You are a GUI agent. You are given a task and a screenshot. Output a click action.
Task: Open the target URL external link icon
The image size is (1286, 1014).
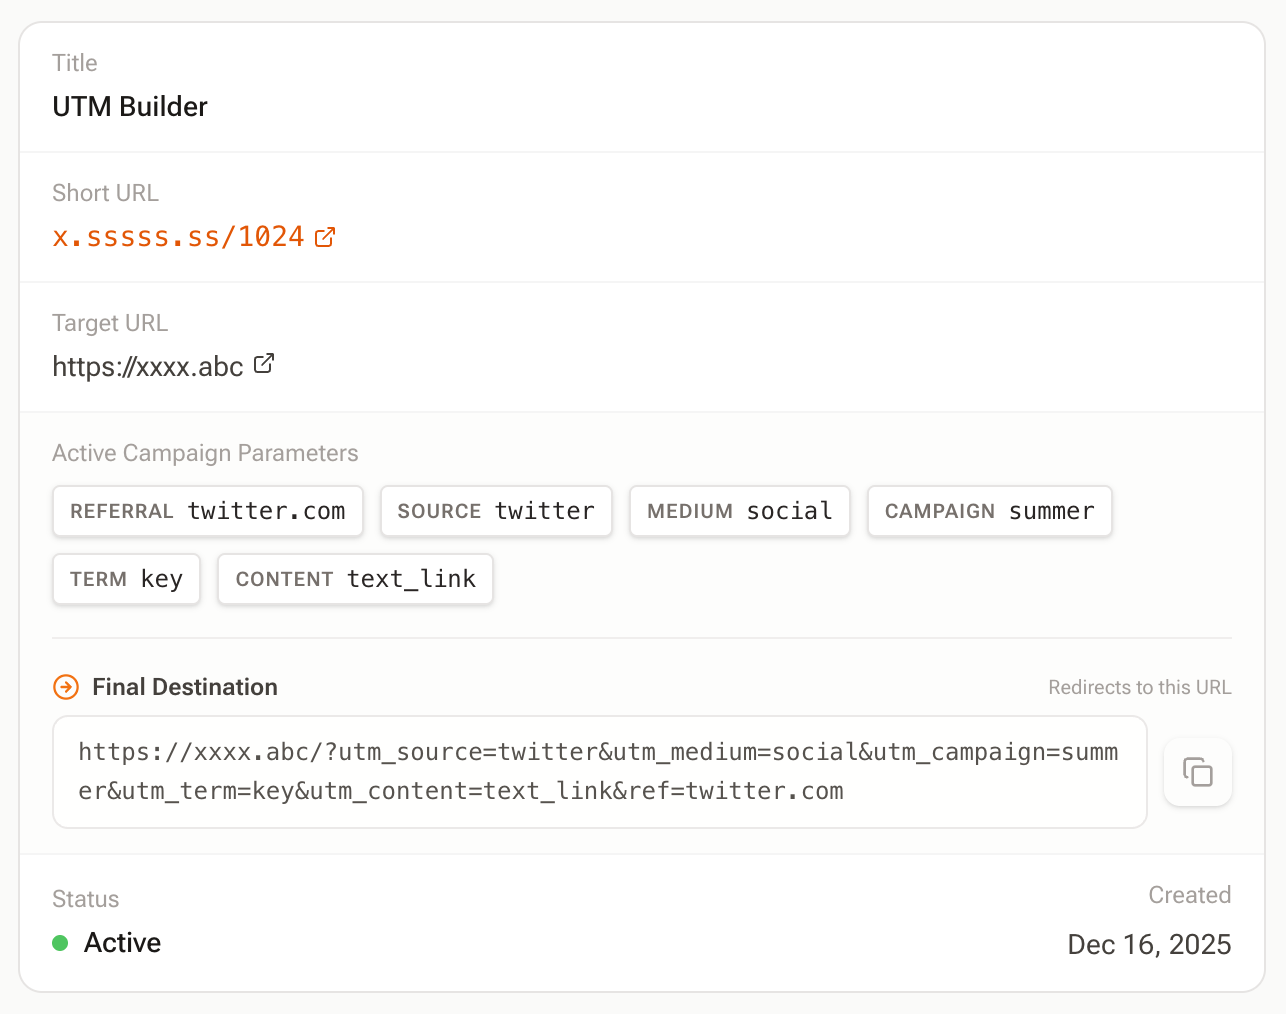coord(264,364)
